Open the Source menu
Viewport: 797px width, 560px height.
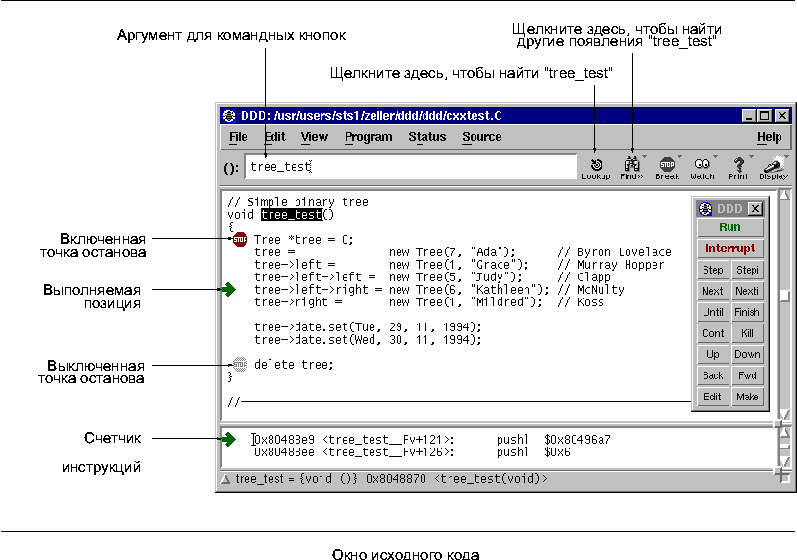coord(482,137)
